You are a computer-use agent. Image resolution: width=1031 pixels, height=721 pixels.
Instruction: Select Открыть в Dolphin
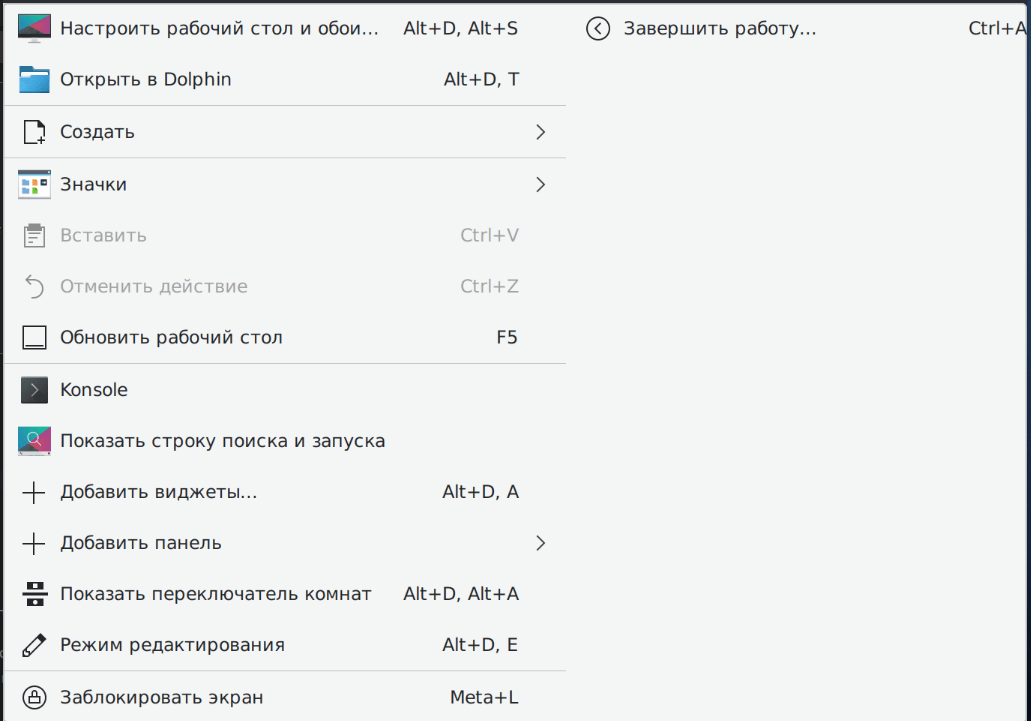[x=146, y=79]
